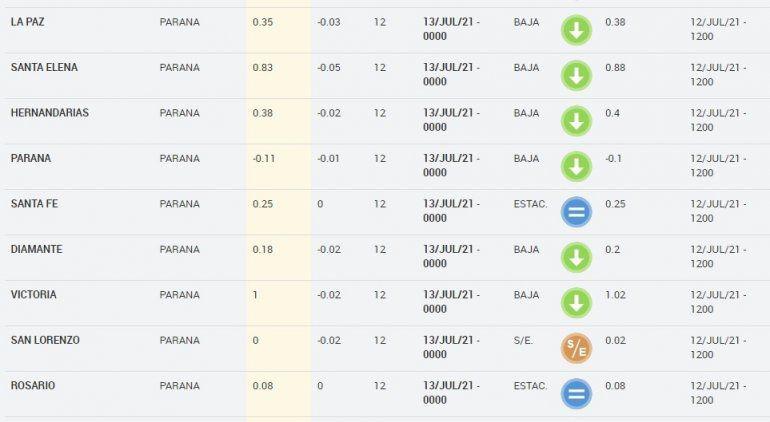Click the green down arrow in the Parana station row

[576, 166]
